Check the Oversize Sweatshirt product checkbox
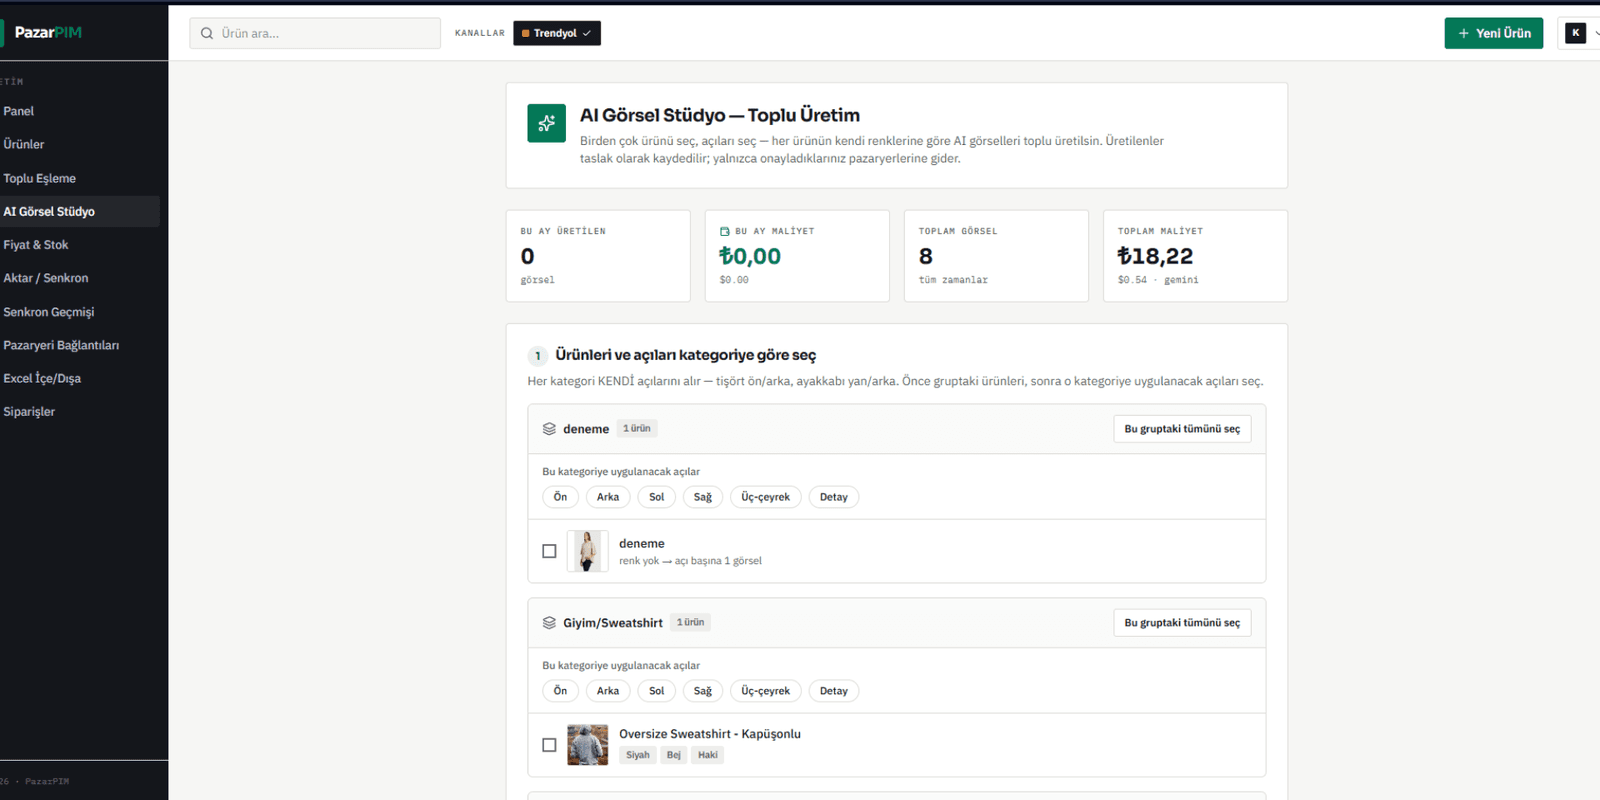Screen dimensions: 1600x800 coord(549,745)
